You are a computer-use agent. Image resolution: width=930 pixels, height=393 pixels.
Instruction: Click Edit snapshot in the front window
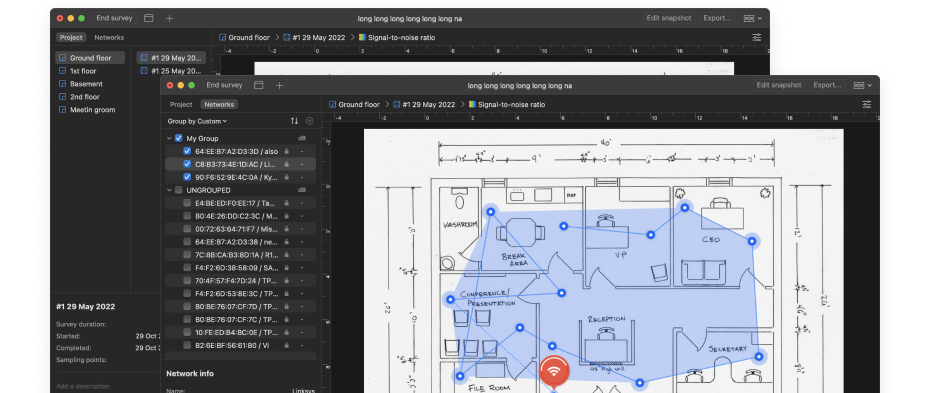pyautogui.click(x=779, y=85)
